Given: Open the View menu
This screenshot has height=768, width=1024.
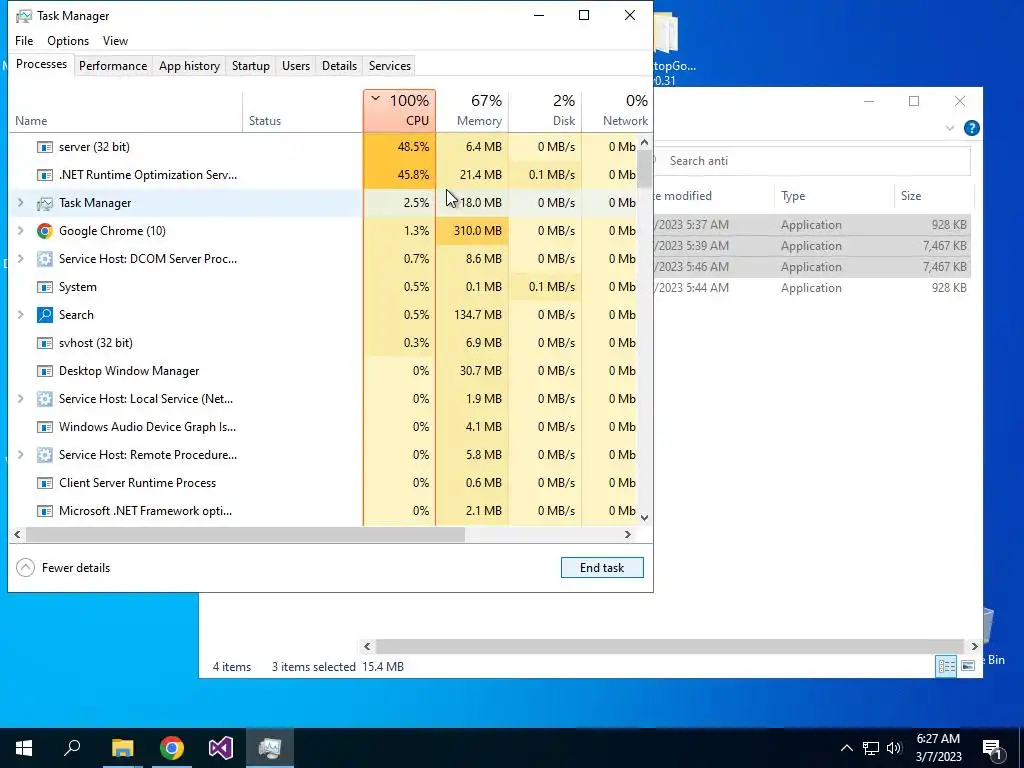Looking at the screenshot, I should 115,40.
